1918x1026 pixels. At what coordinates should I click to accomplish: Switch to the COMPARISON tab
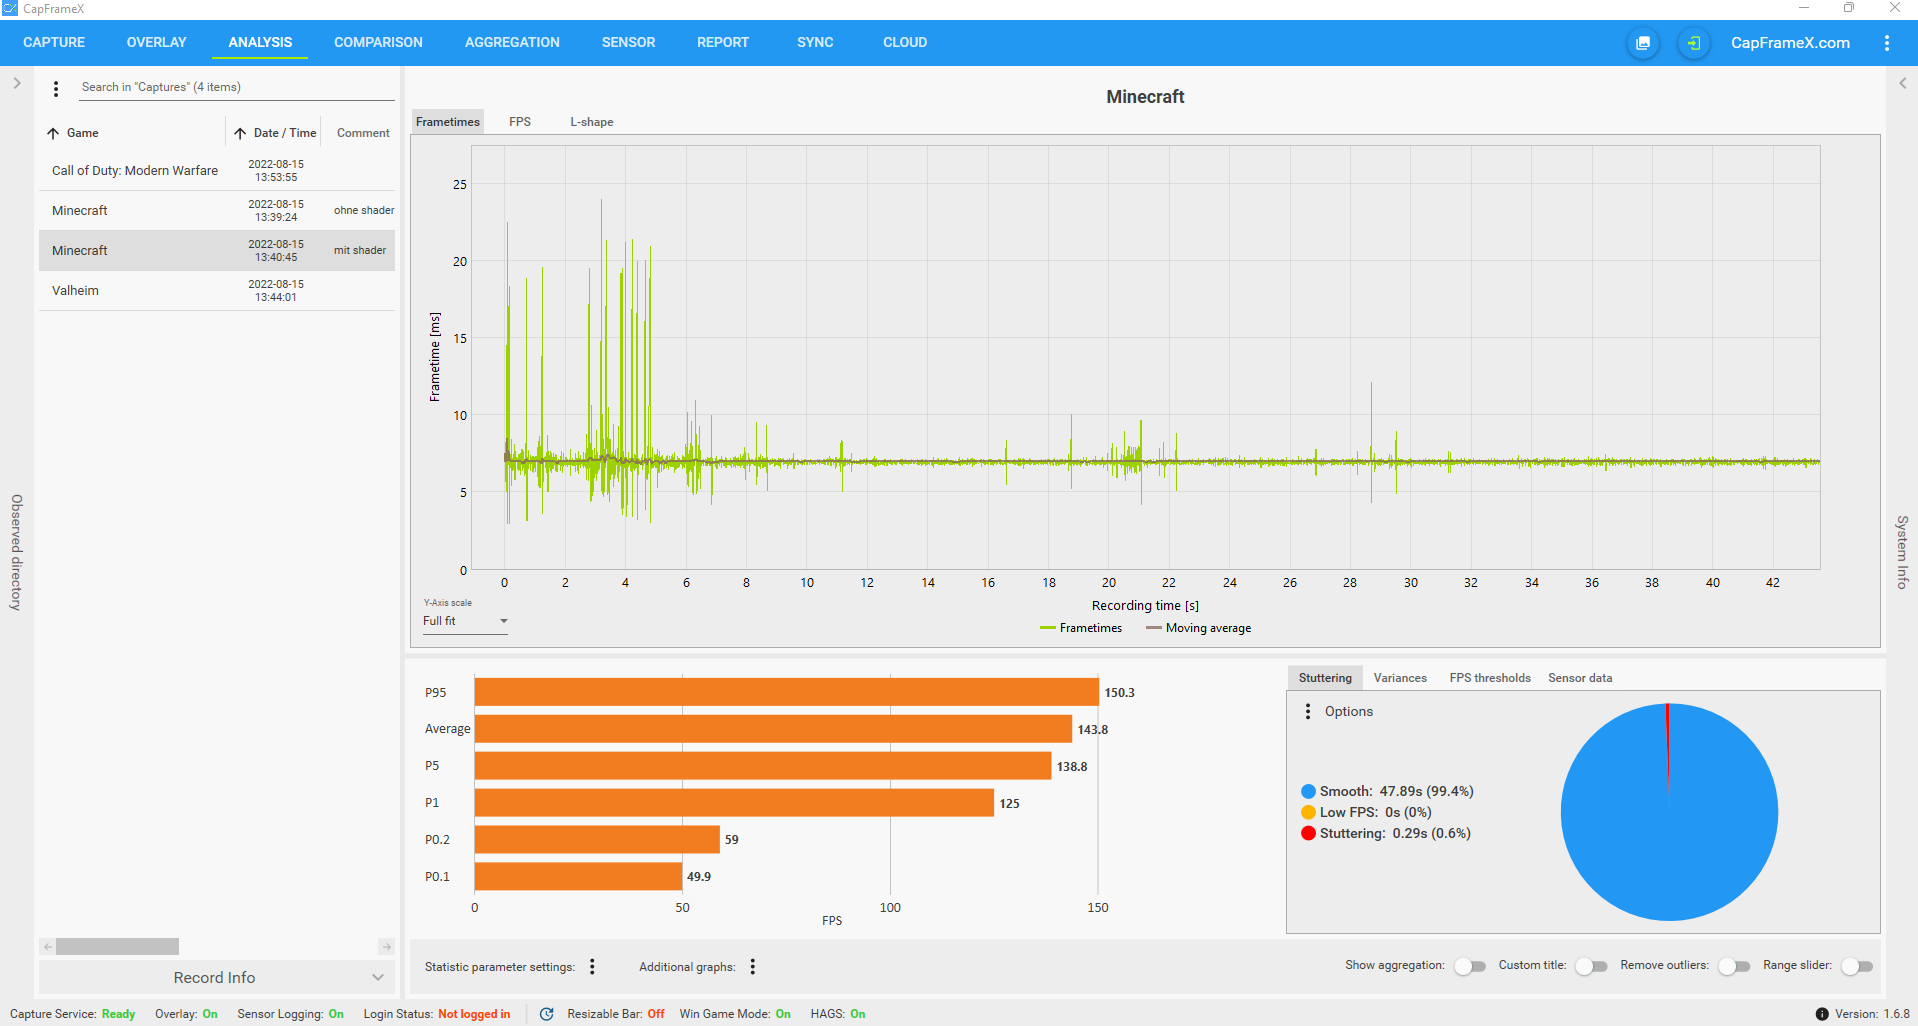tap(378, 43)
